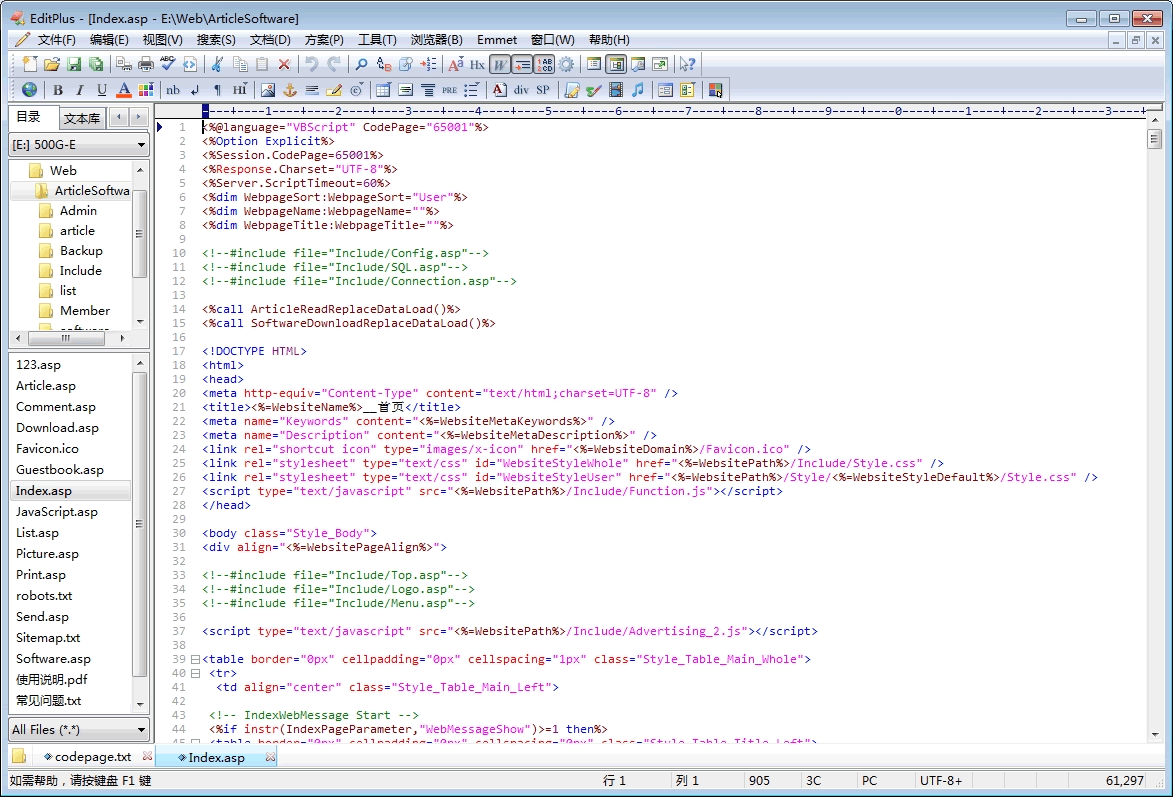The image size is (1173, 797).
Task: Open the Include folder in directory tree
Action: click(80, 271)
